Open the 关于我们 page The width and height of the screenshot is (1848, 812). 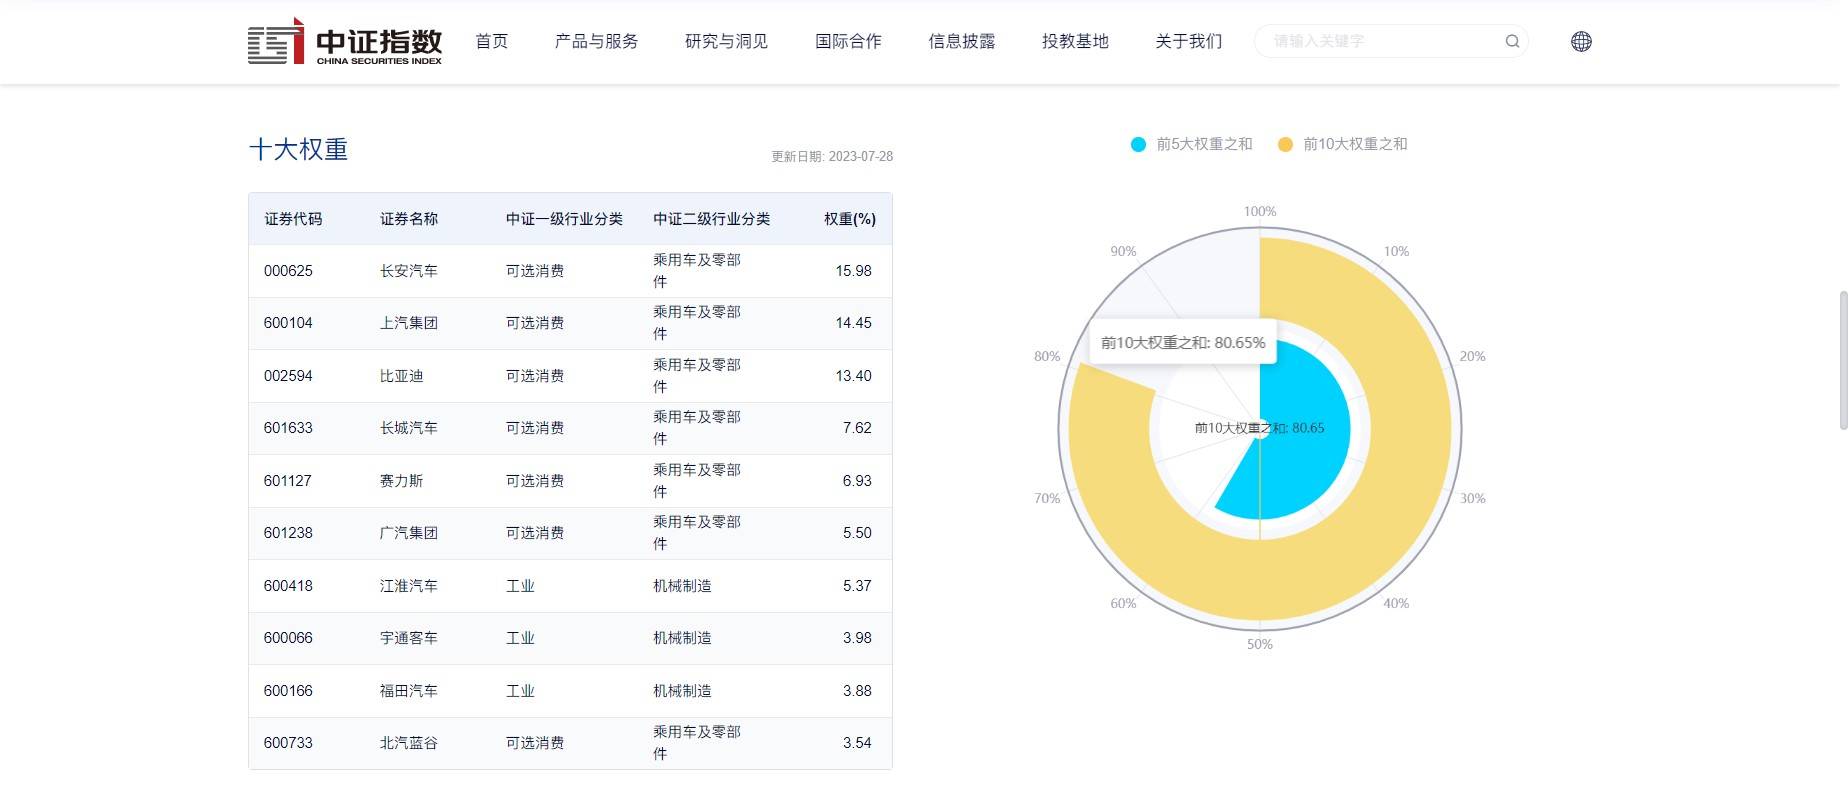[1188, 41]
